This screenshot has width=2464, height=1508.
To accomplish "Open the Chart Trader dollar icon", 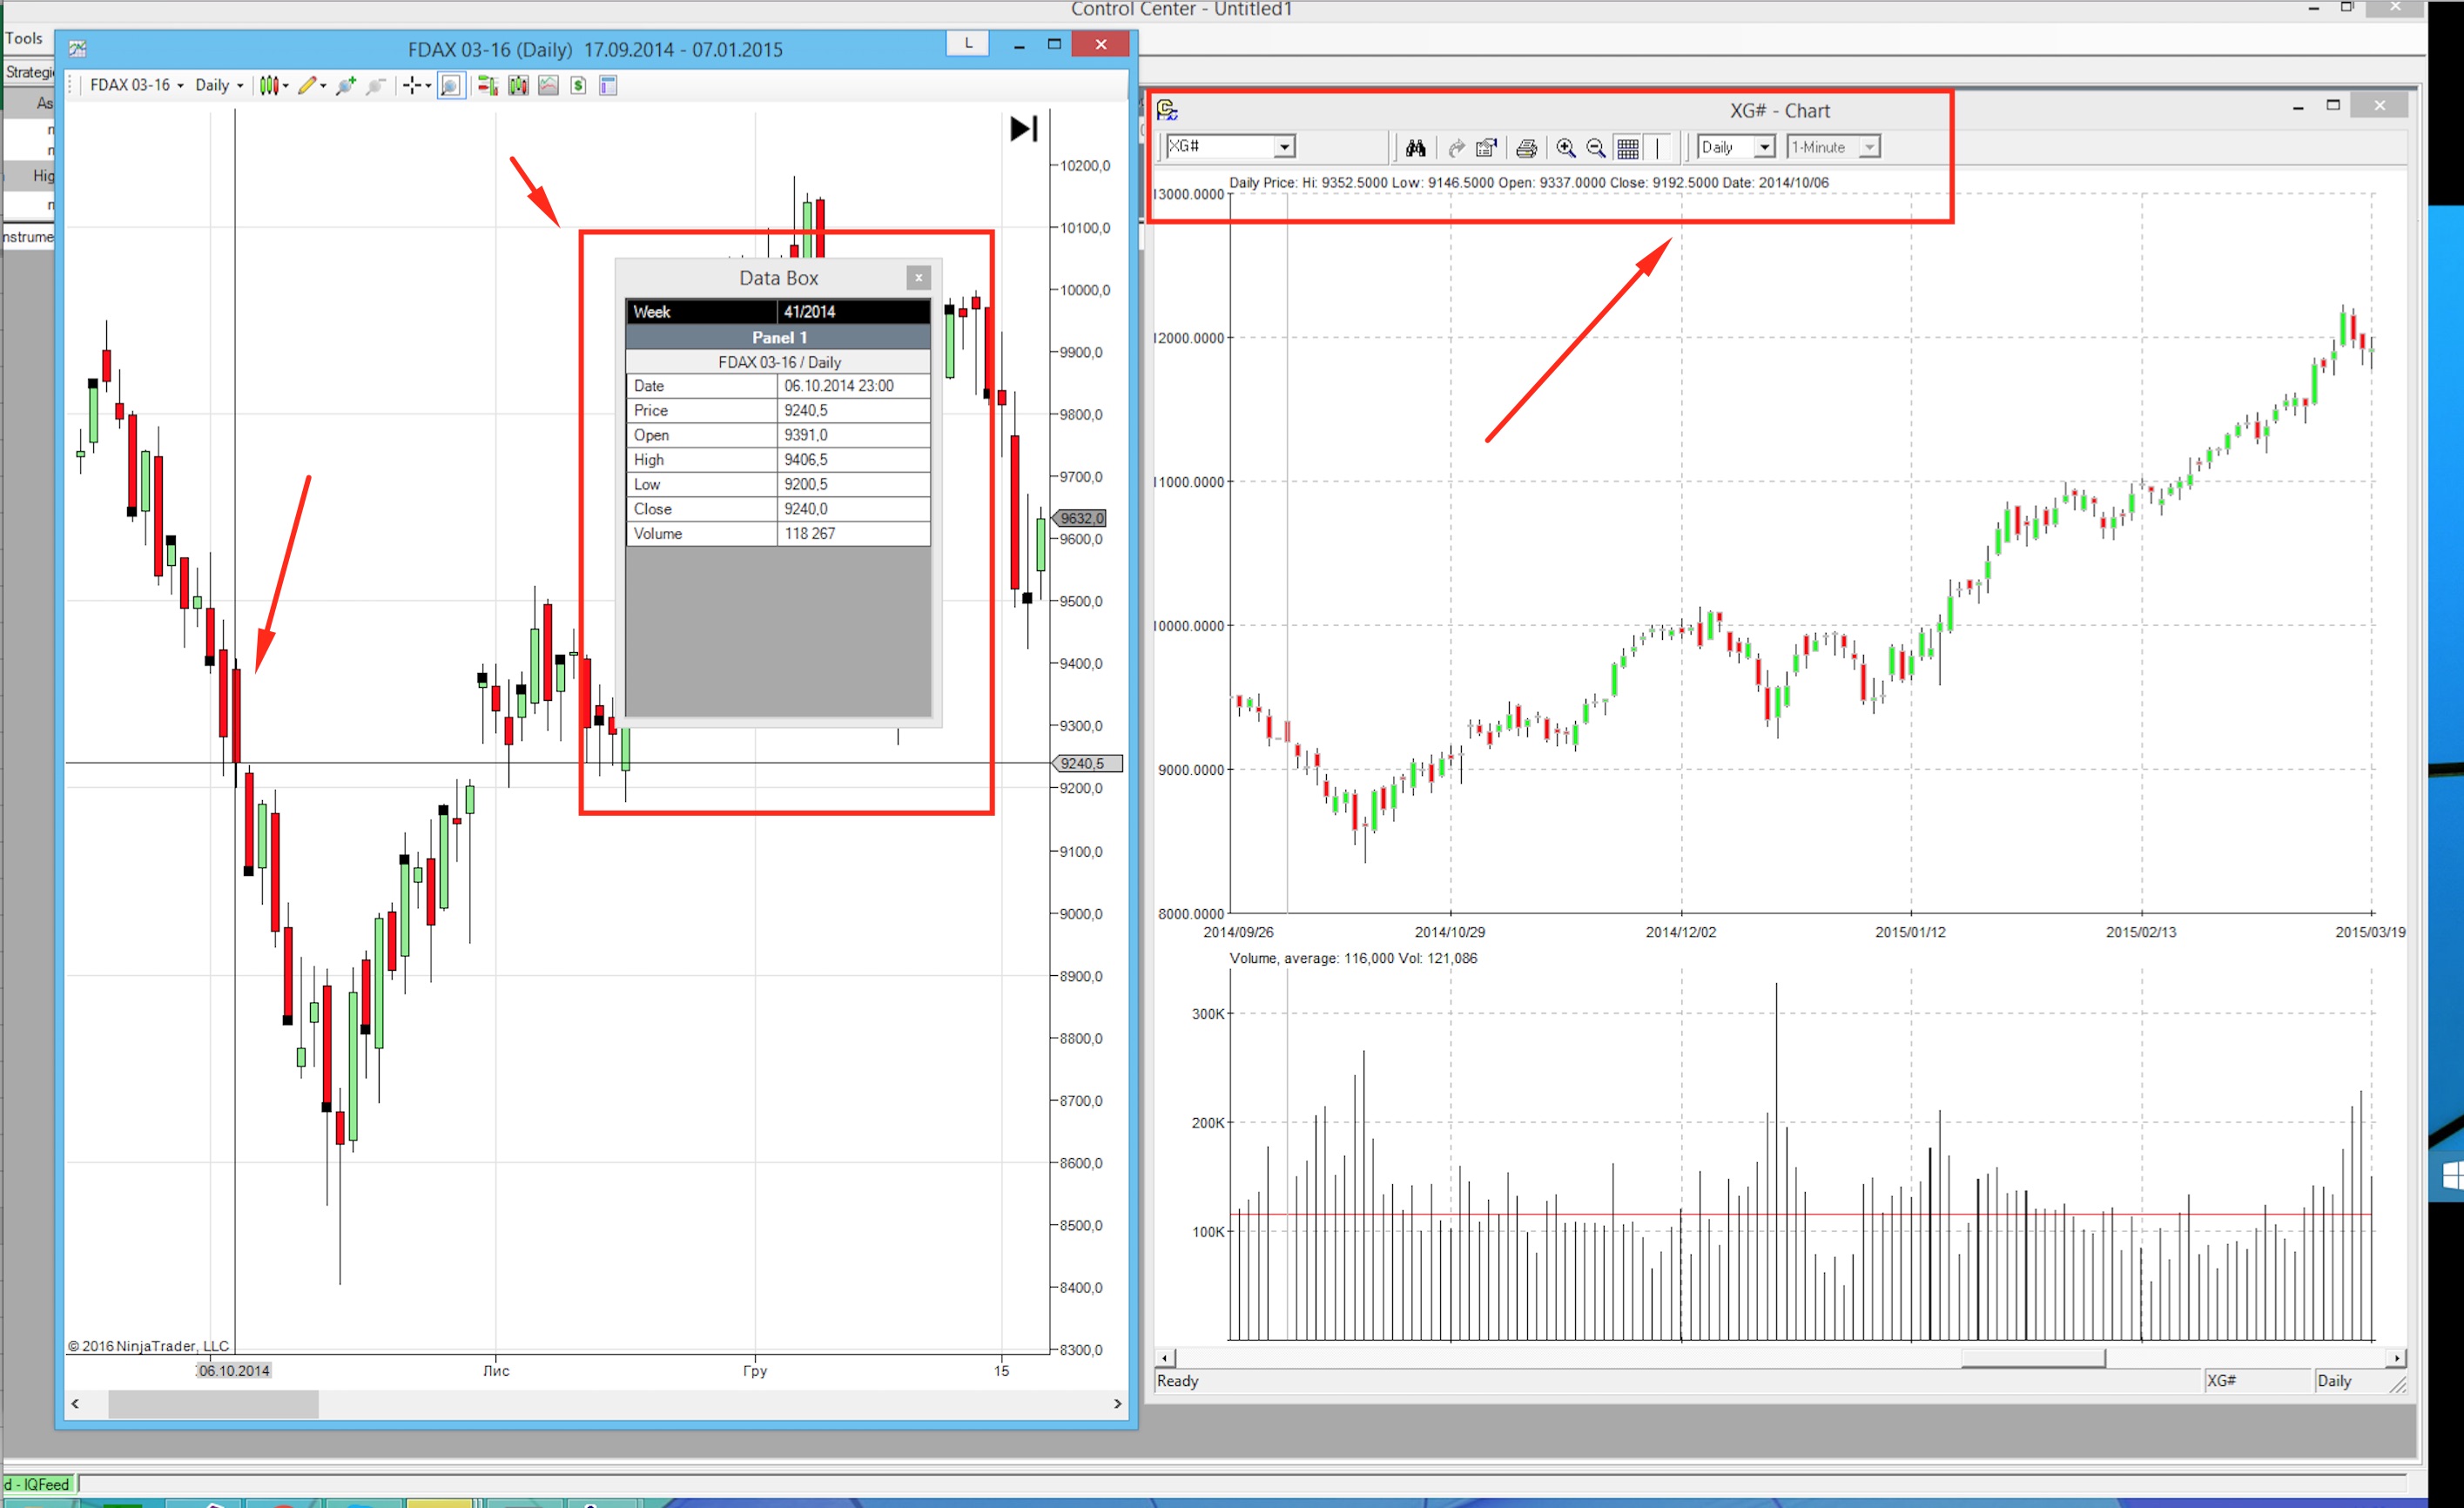I will coord(578,86).
